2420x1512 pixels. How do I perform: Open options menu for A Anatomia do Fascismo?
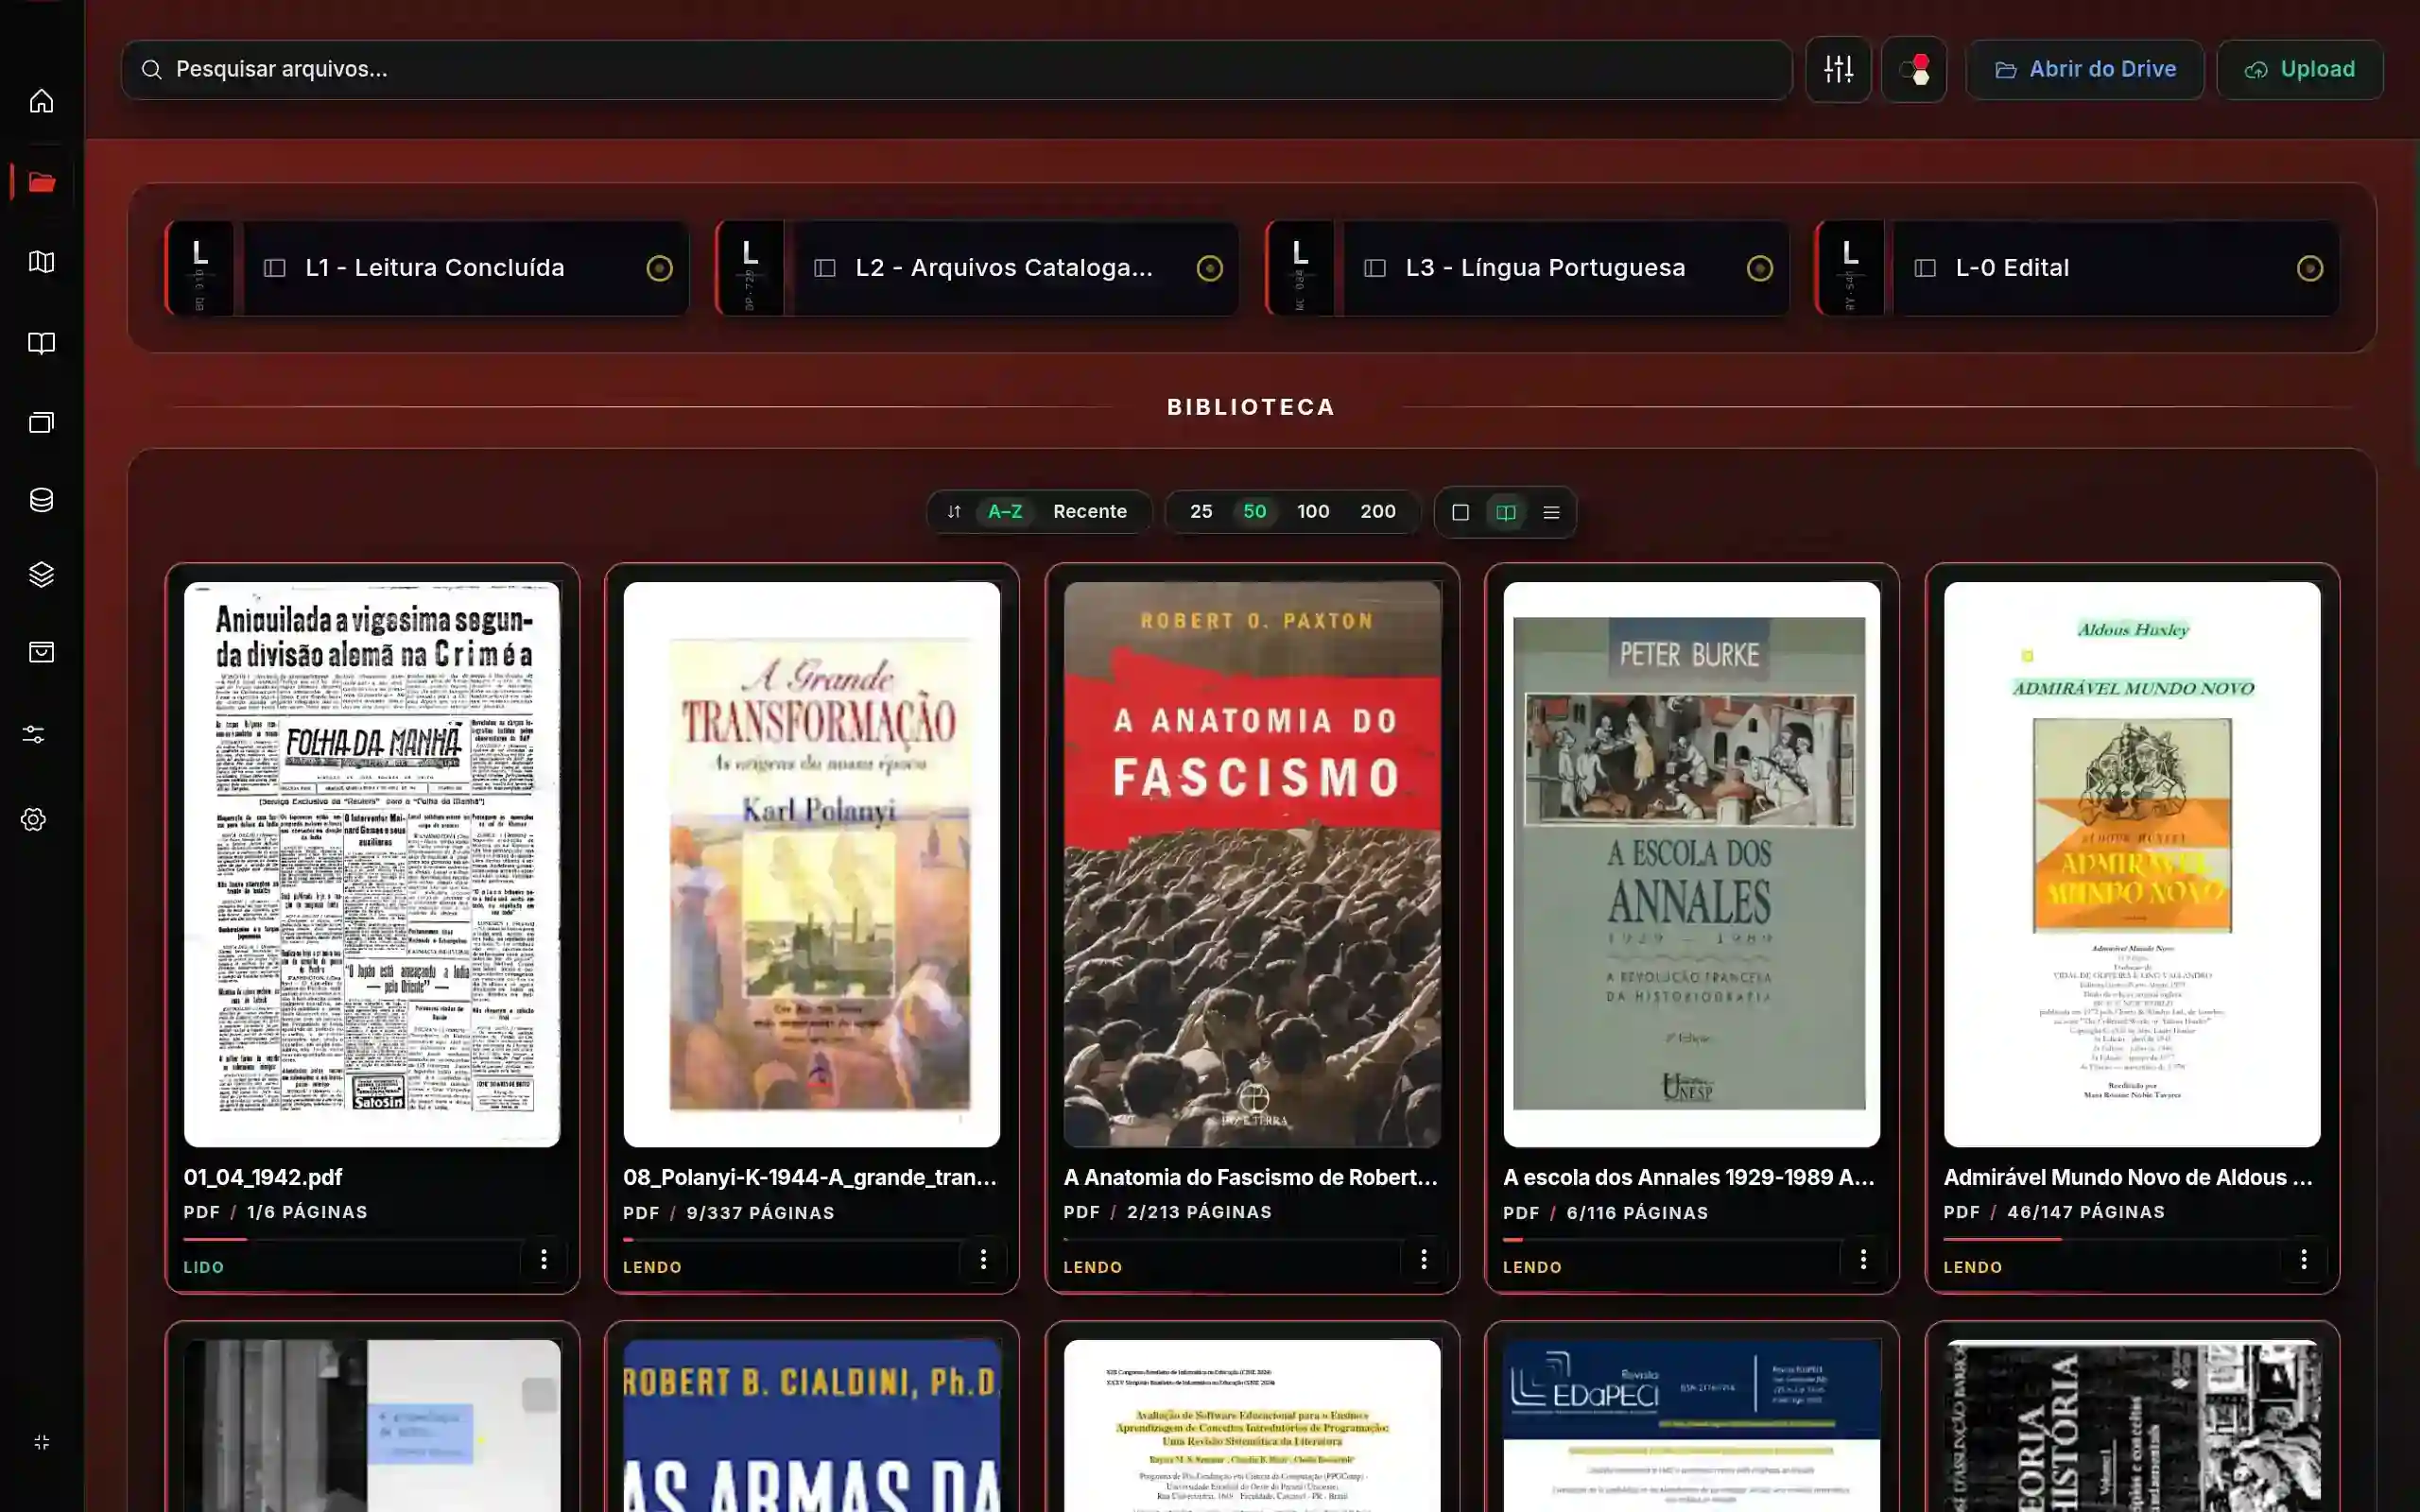(1423, 1259)
